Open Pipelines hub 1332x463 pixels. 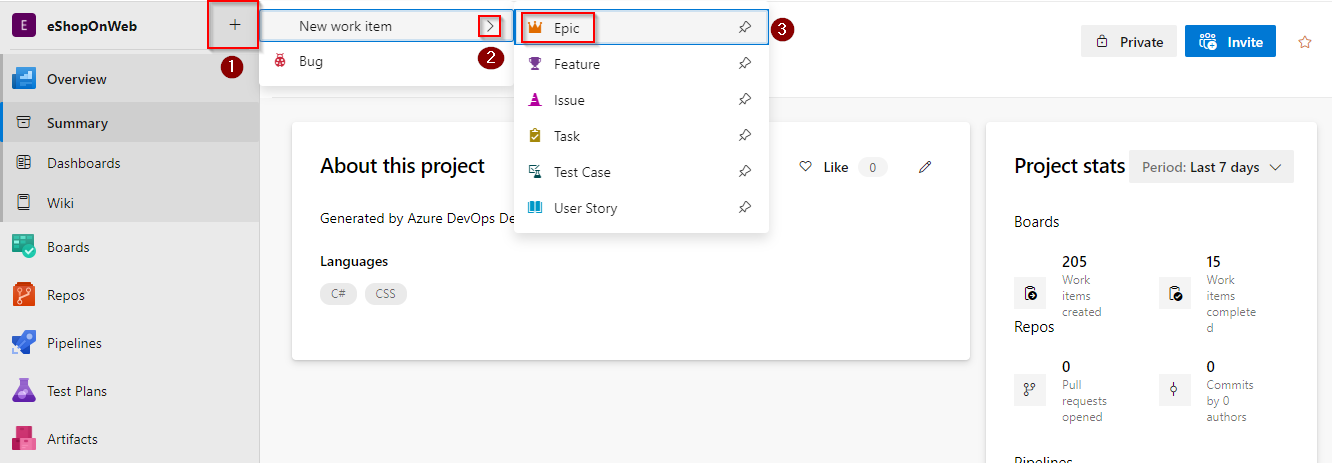coord(130,343)
